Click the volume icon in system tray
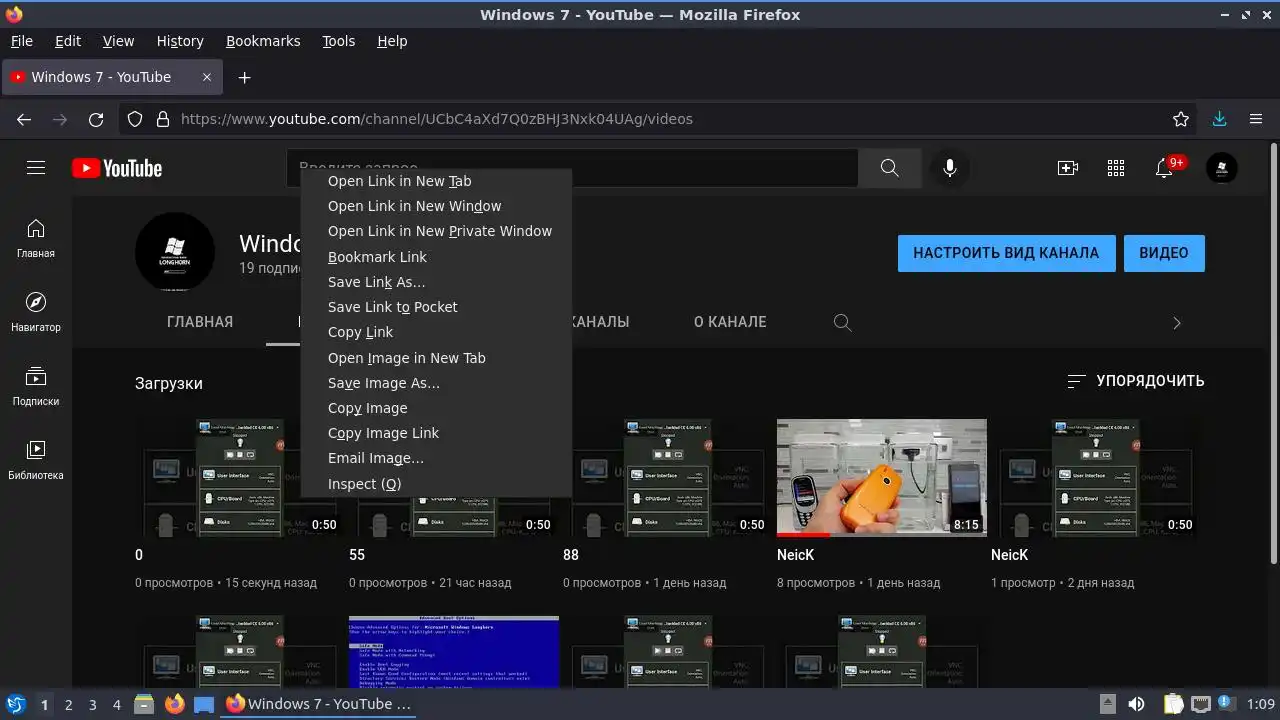Screen dimensions: 1280x720 click(x=1136, y=704)
